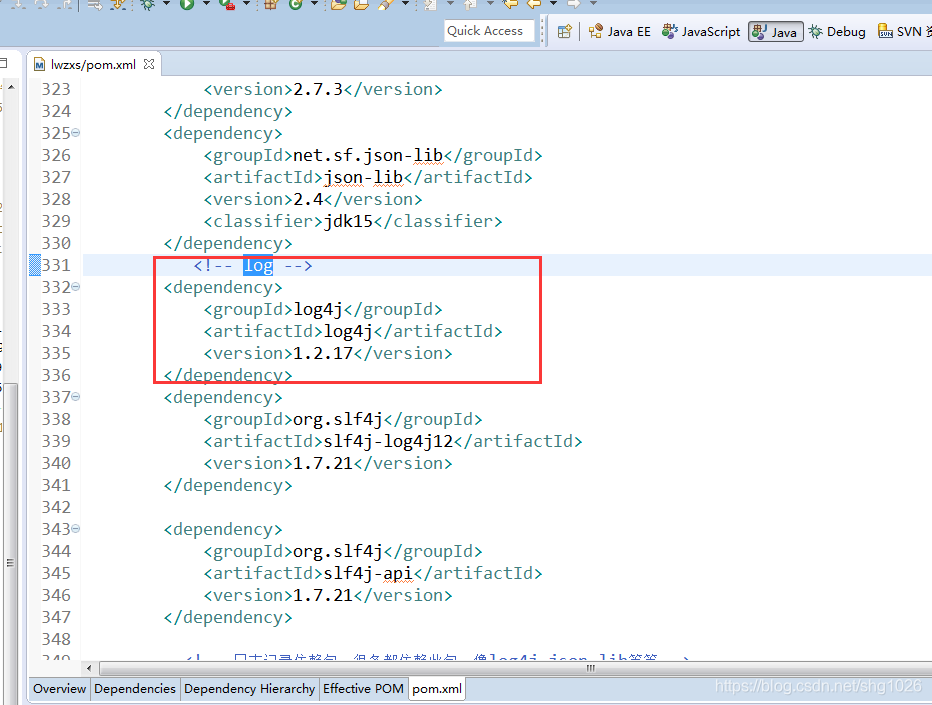
Task: Click the Open Perspective icon
Action: pyautogui.click(x=565, y=32)
